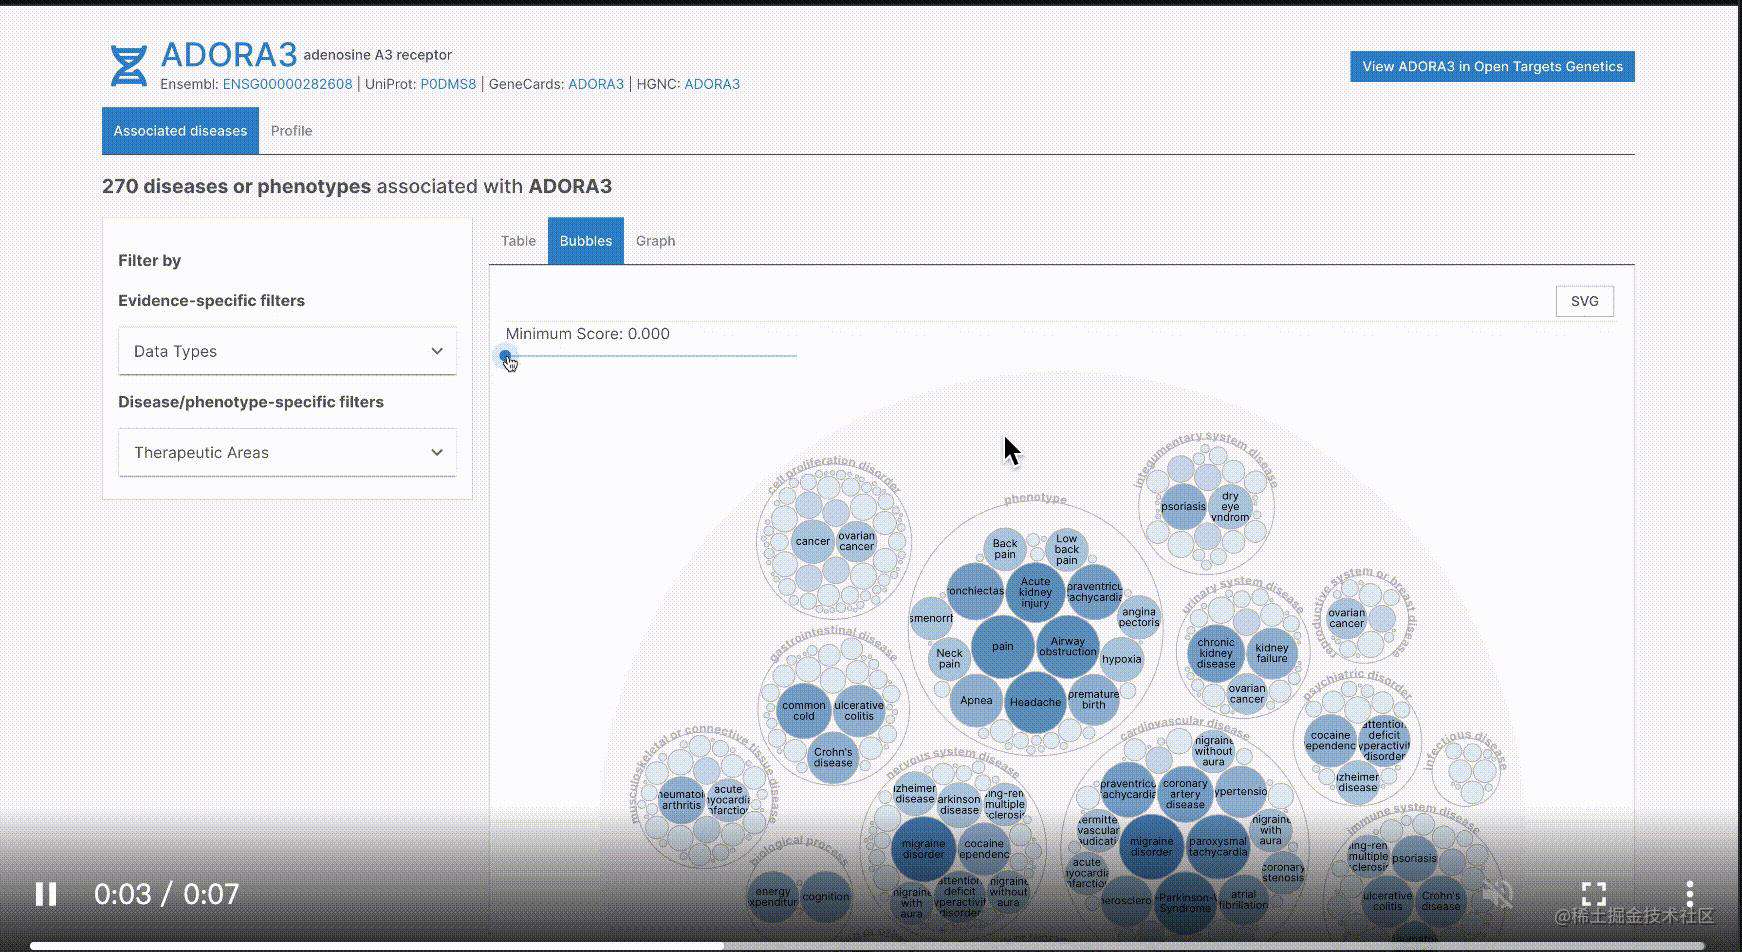Viewport: 1742px width, 952px height.
Task: Click the rheumatoid arthritis bubble
Action: pyautogui.click(x=682, y=800)
